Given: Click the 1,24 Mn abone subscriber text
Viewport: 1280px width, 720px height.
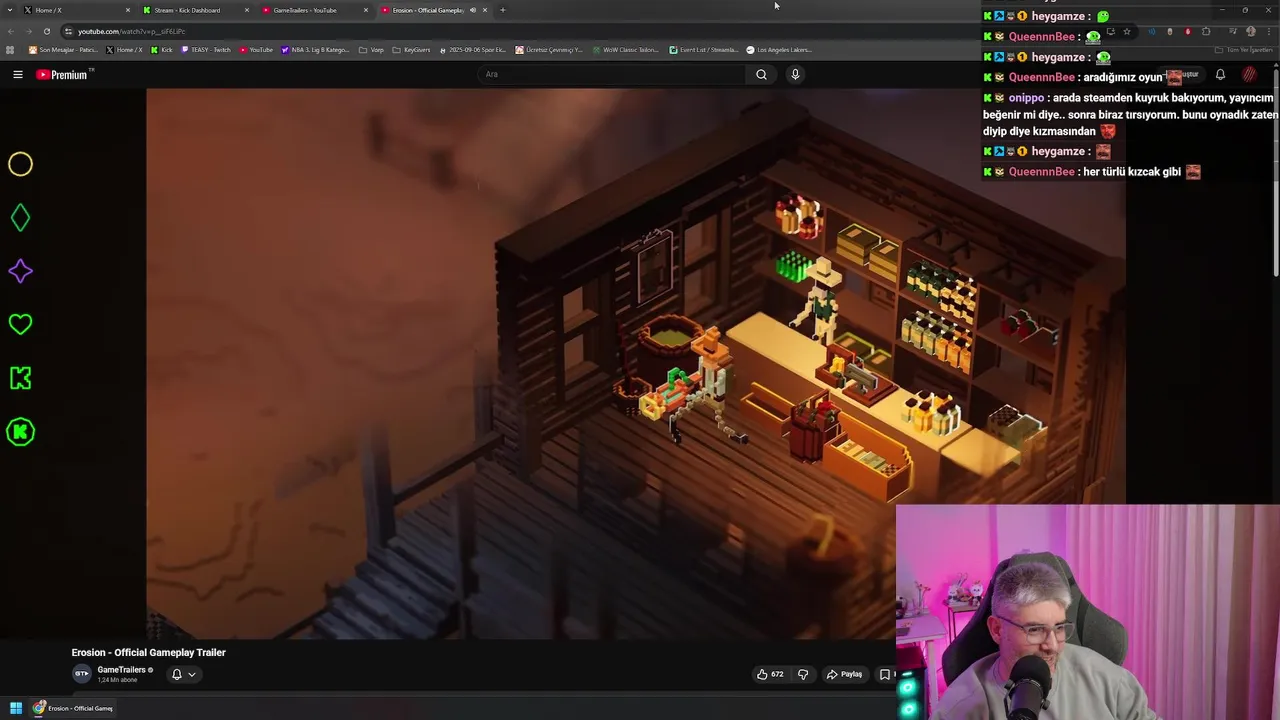Looking at the screenshot, I should [x=118, y=680].
